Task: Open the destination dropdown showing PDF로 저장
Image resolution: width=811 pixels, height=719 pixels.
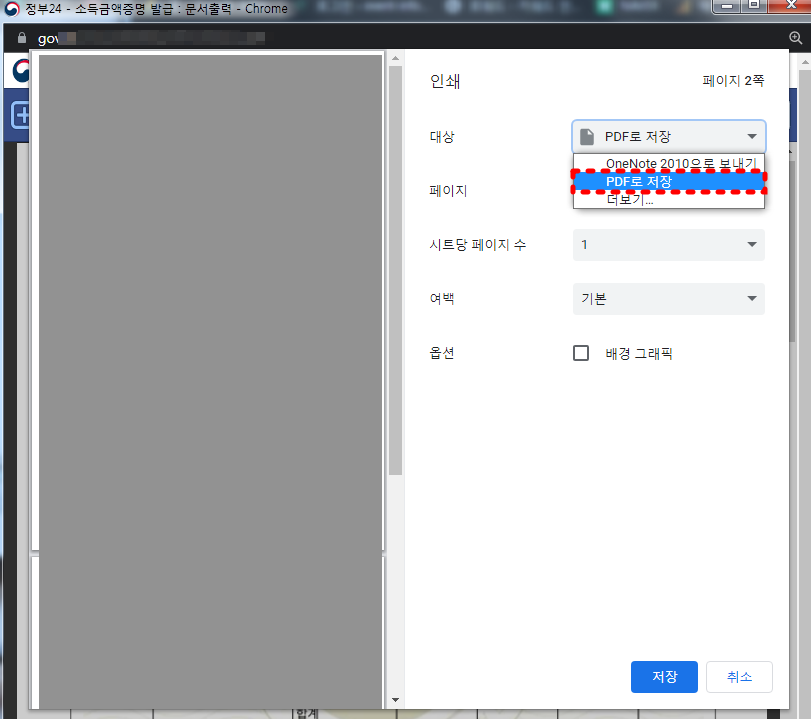Action: pos(668,137)
